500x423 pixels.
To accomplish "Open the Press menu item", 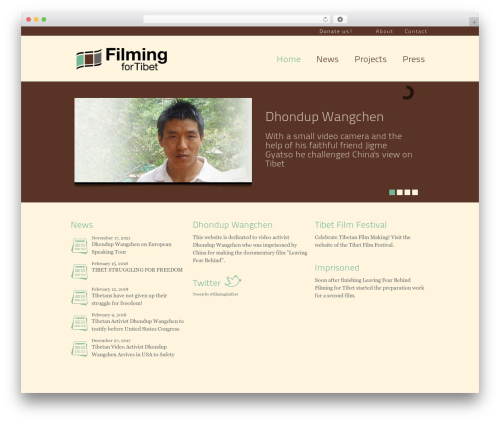I will tap(413, 59).
